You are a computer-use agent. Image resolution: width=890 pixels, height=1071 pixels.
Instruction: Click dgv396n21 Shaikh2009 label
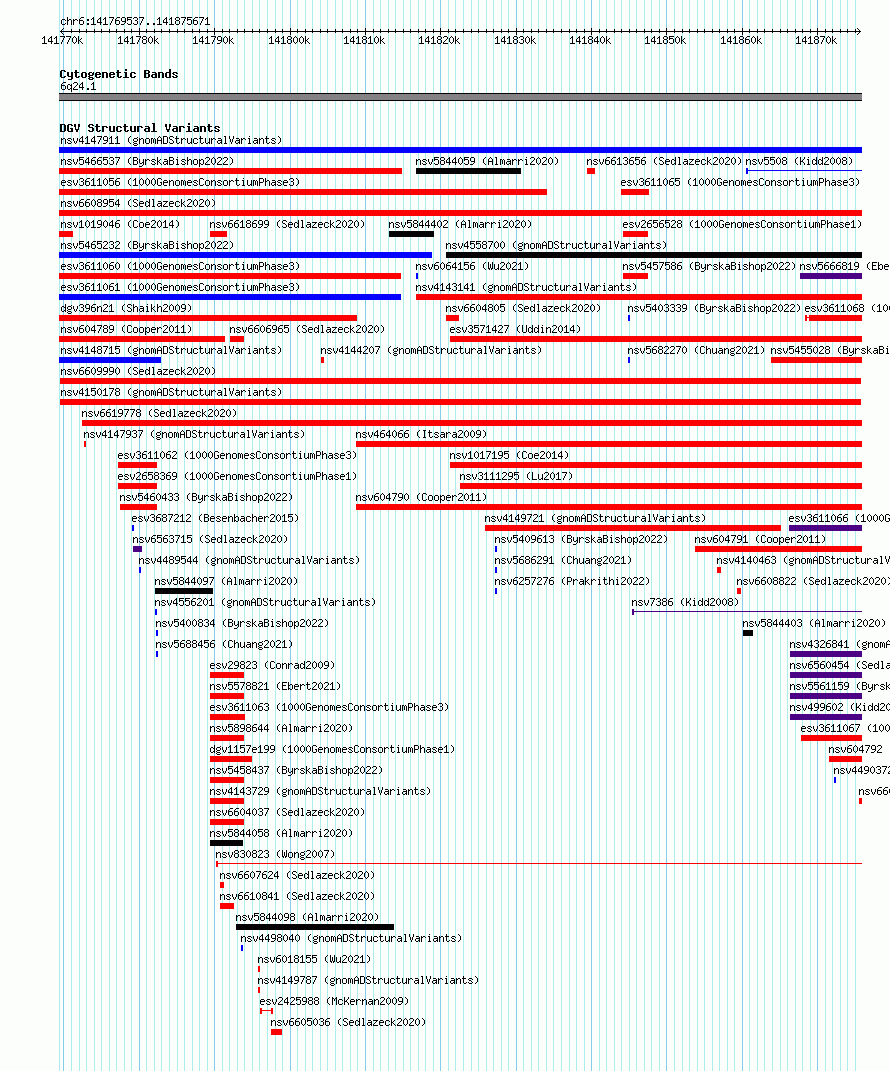click(x=126, y=308)
